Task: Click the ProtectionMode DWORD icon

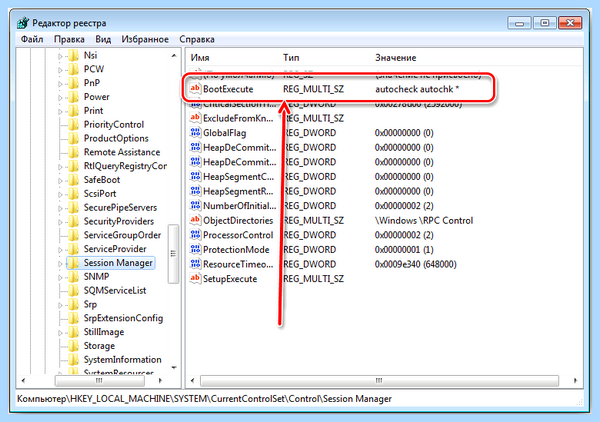Action: [x=195, y=249]
